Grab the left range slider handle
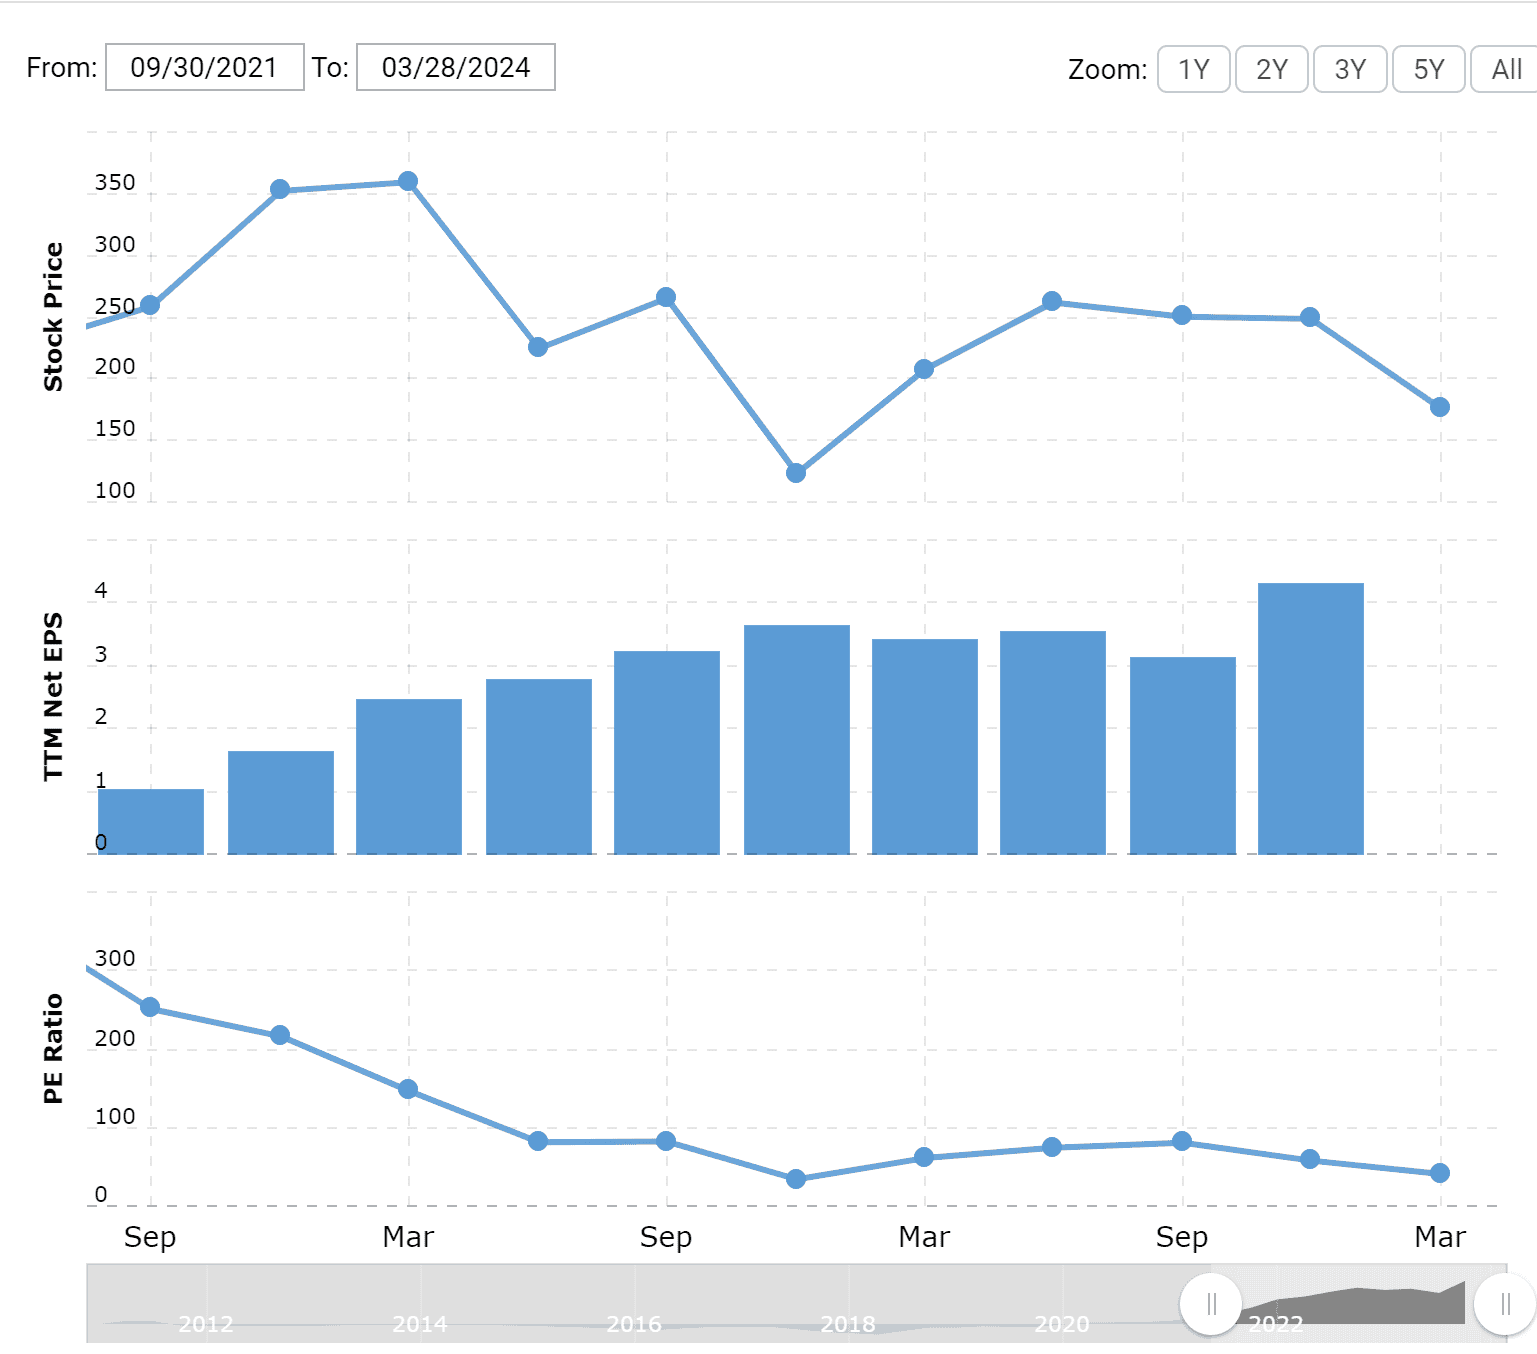The image size is (1537, 1354). [x=1211, y=1304]
